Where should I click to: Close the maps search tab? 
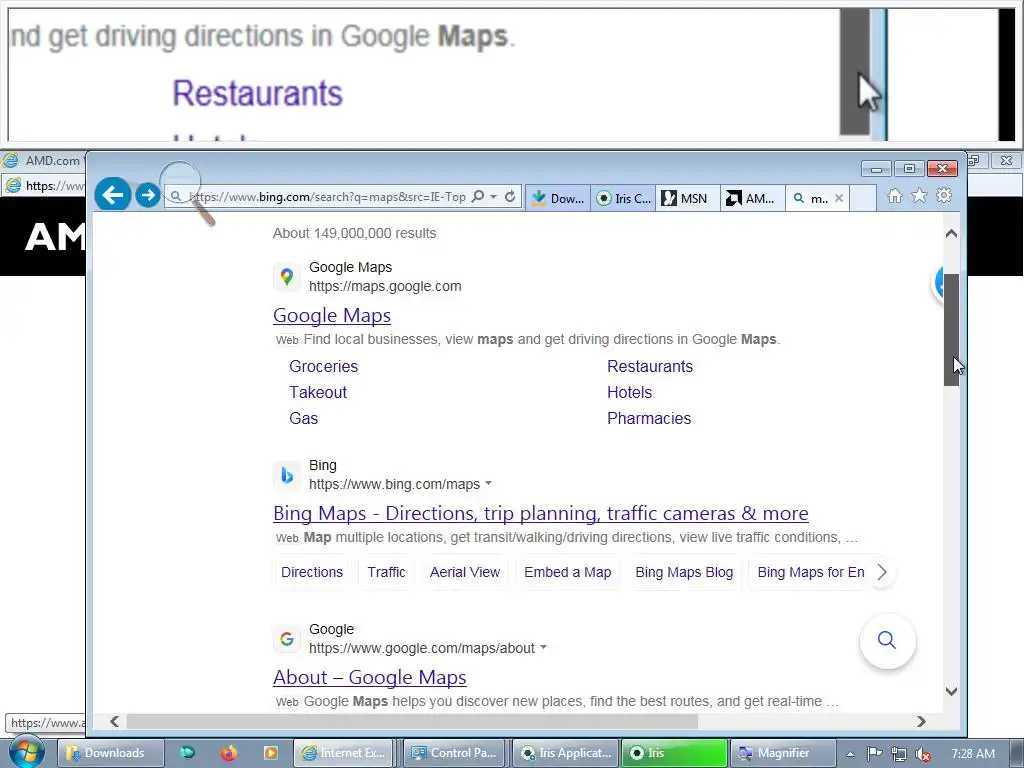[839, 198]
